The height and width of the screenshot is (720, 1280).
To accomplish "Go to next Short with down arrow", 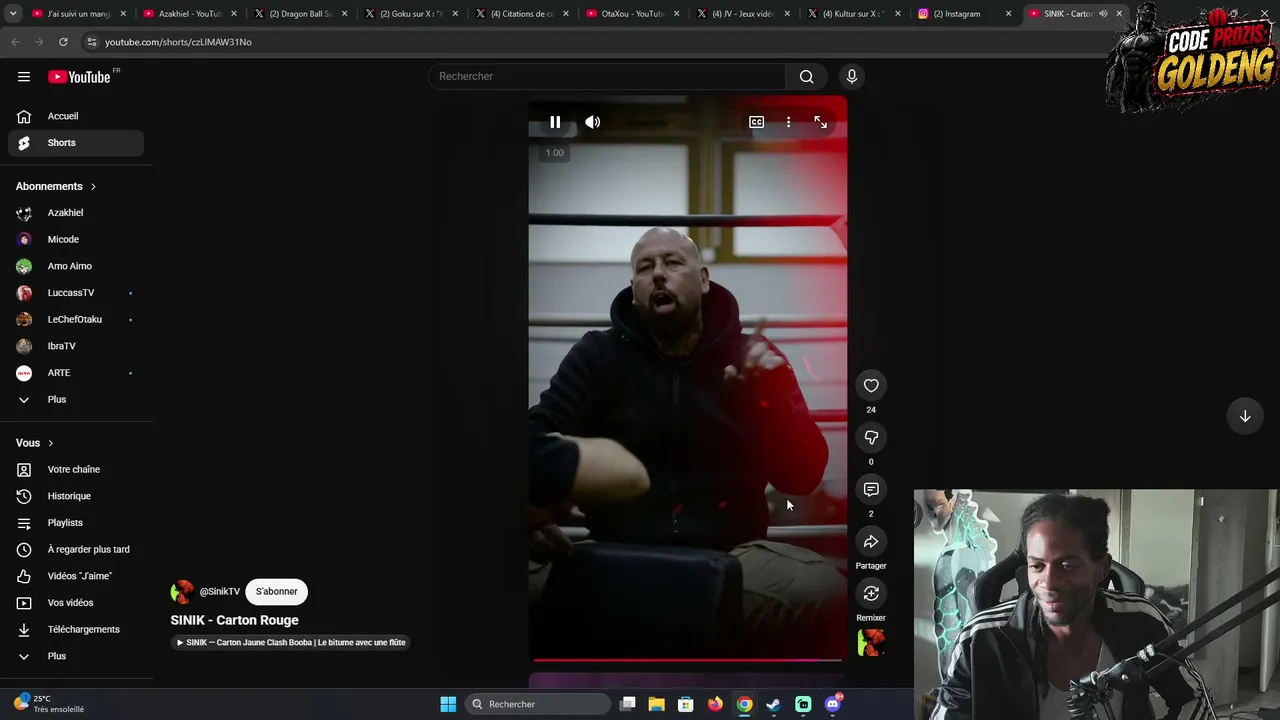I will 1245,416.
